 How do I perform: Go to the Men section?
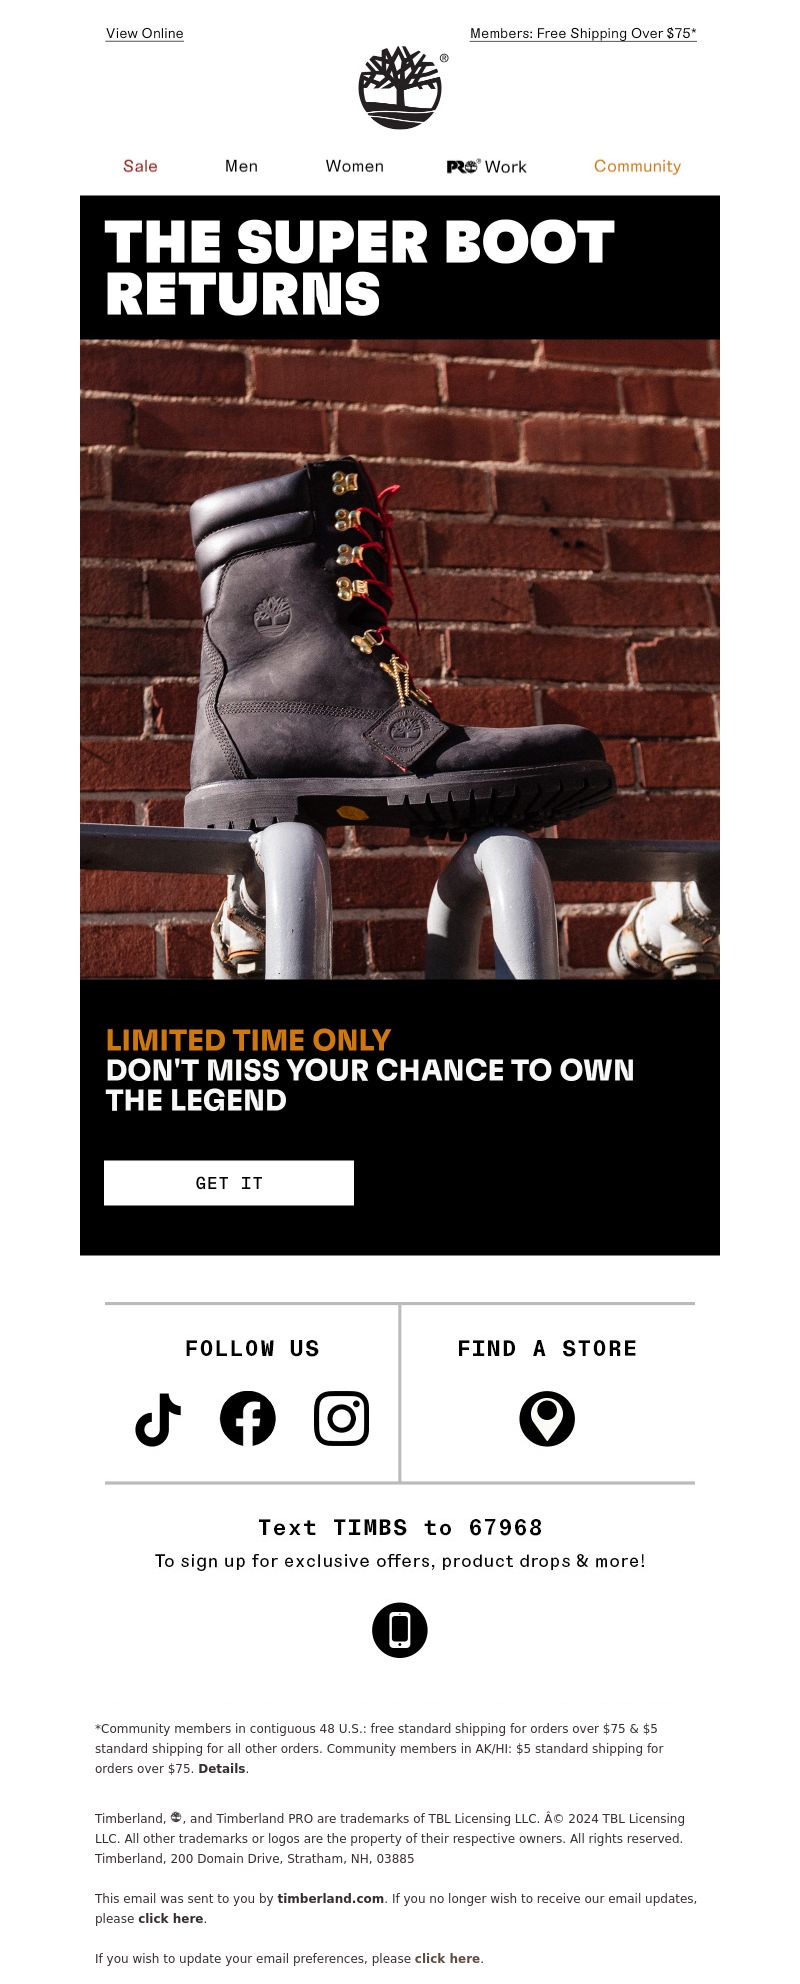coord(241,166)
